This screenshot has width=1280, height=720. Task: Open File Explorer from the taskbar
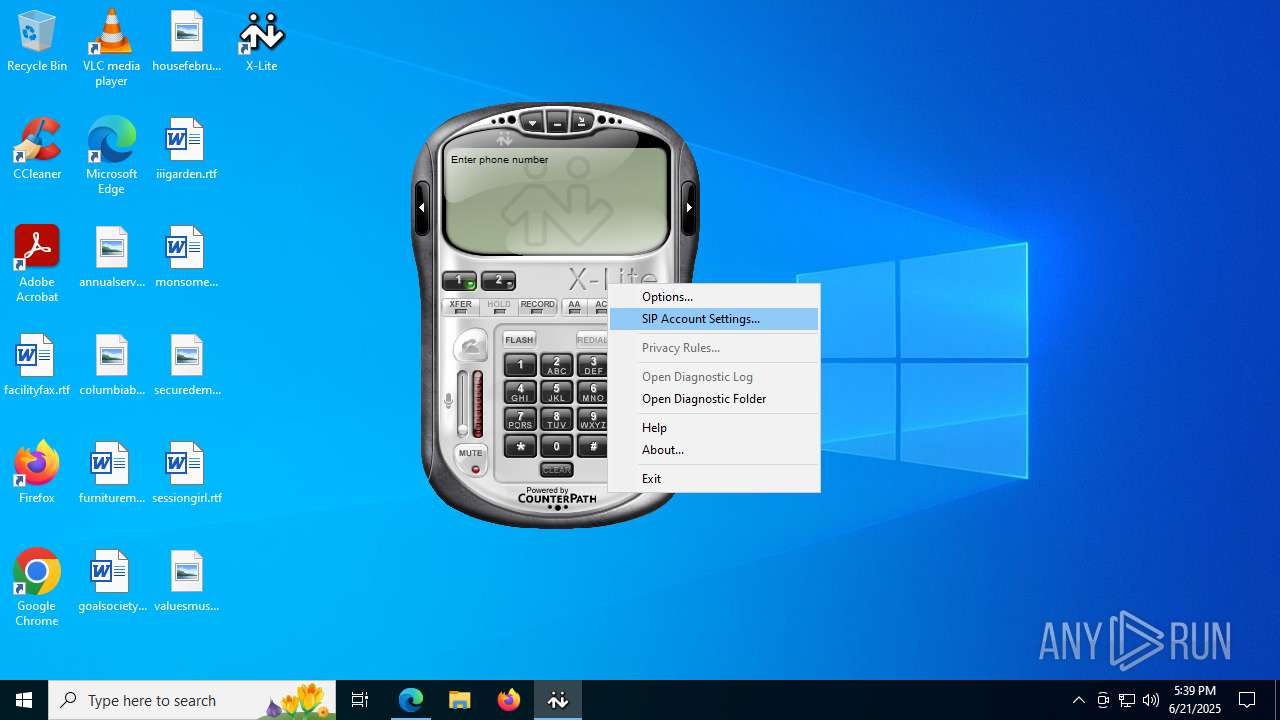click(460, 700)
